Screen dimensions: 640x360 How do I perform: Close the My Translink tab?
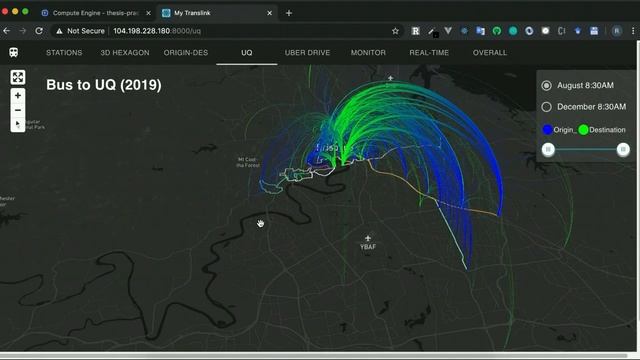(269, 13)
